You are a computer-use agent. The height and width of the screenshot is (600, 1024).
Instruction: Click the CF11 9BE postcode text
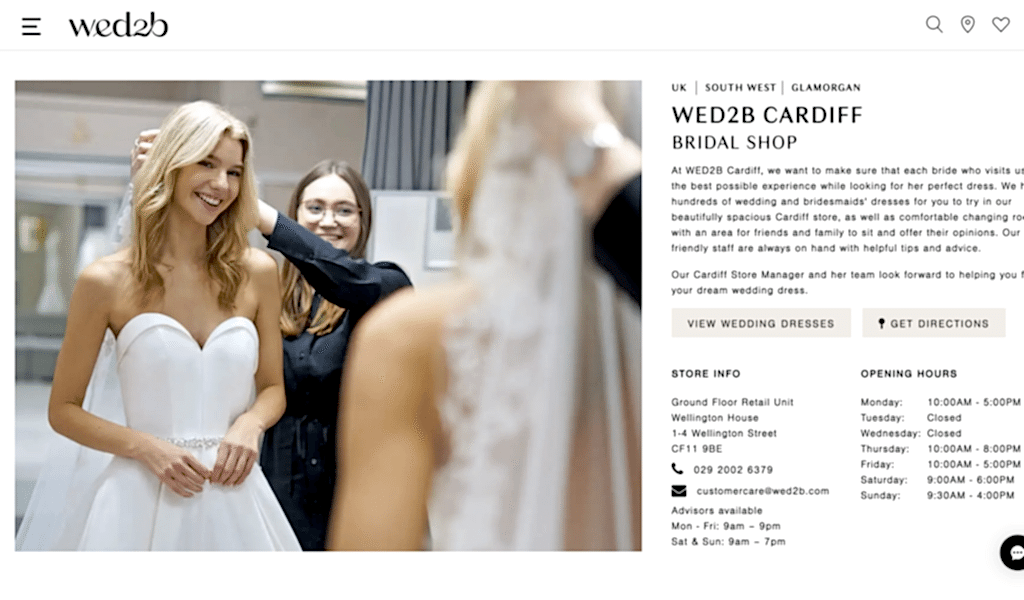coord(697,449)
